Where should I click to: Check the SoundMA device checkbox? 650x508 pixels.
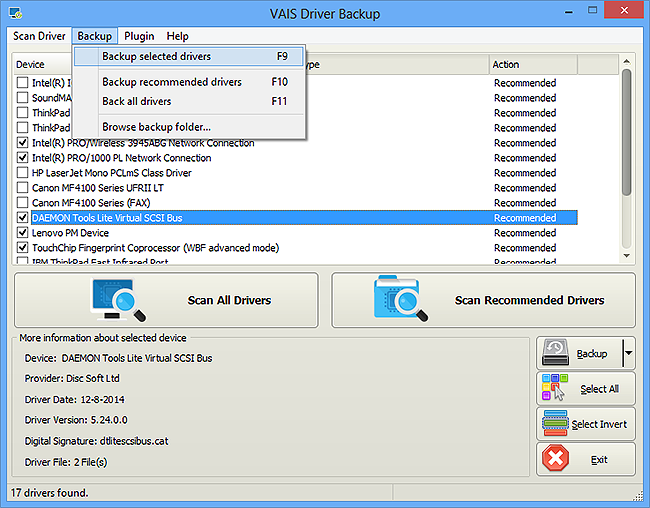(x=22, y=97)
